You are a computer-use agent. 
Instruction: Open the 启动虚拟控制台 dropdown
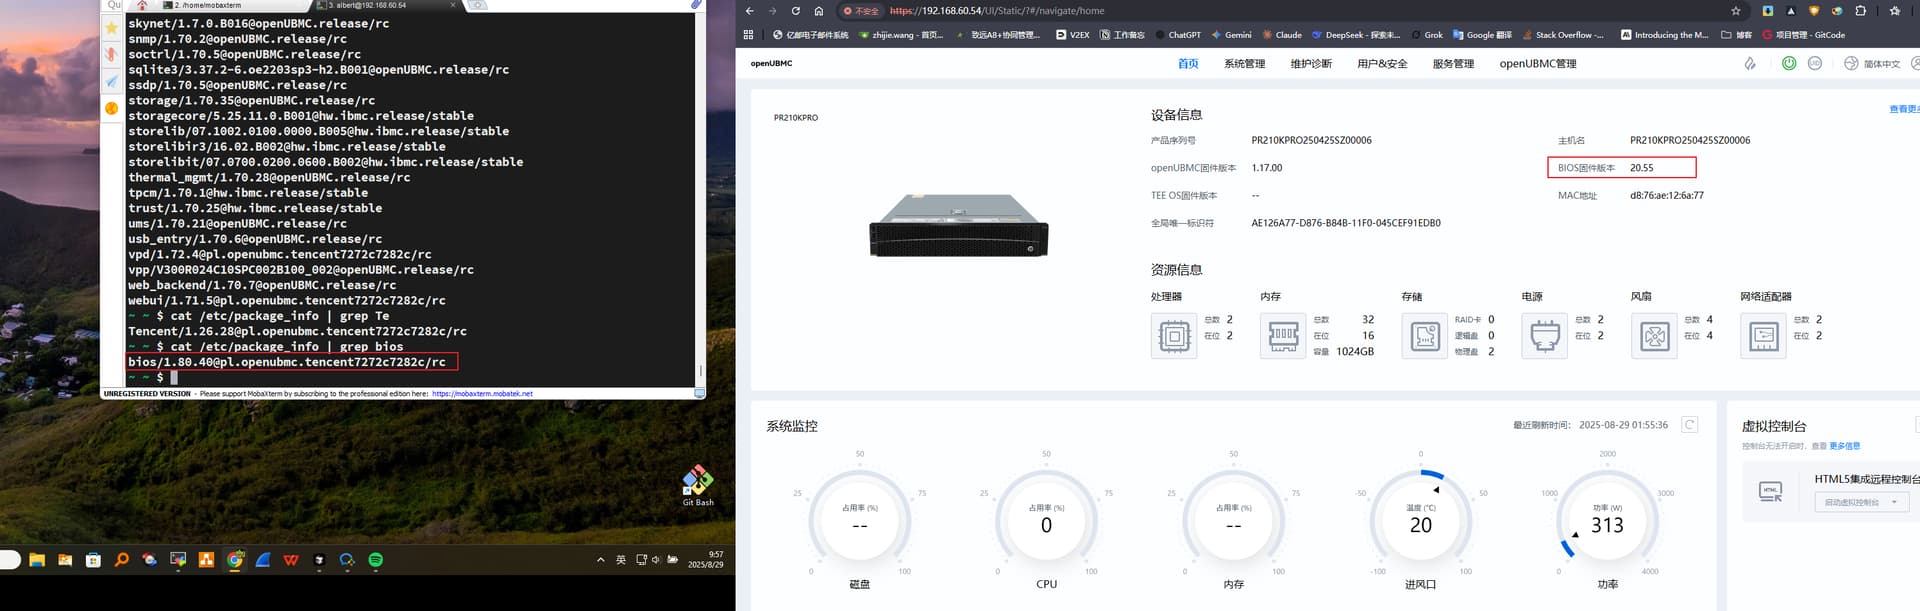pyautogui.click(x=1860, y=502)
